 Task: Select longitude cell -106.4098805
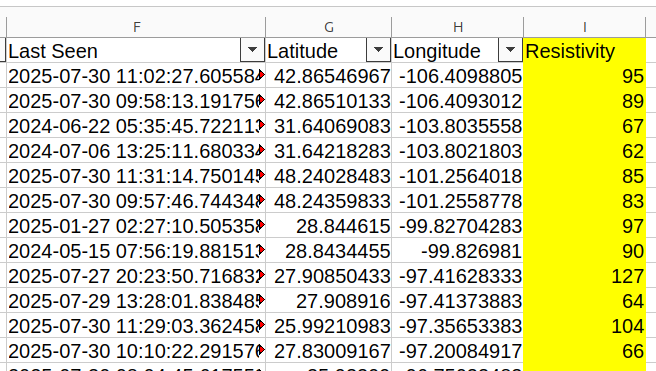(457, 76)
